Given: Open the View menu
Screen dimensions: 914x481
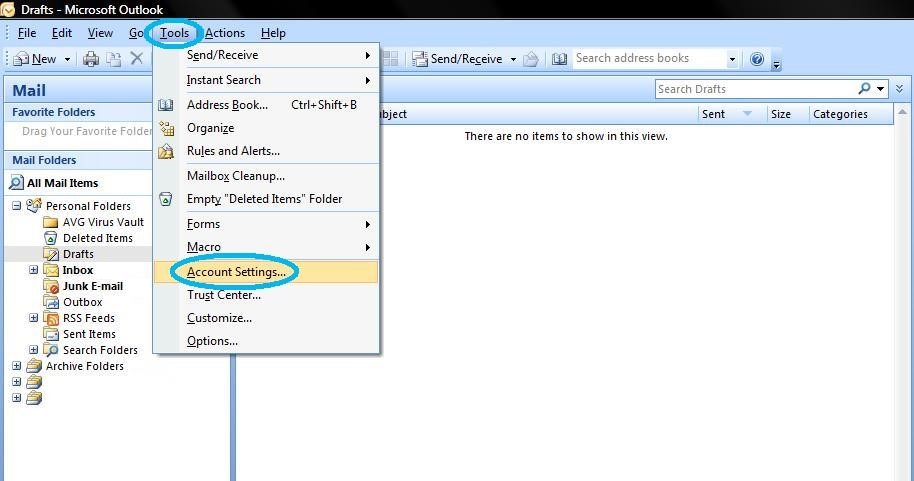Looking at the screenshot, I should pos(100,33).
